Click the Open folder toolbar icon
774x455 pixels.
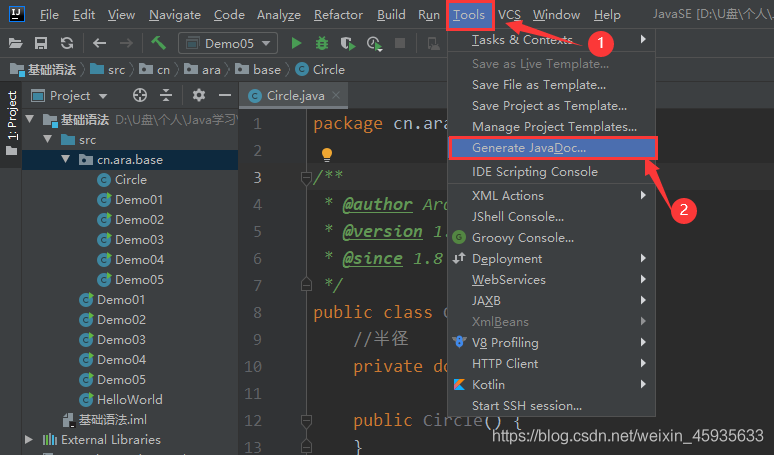point(15,43)
